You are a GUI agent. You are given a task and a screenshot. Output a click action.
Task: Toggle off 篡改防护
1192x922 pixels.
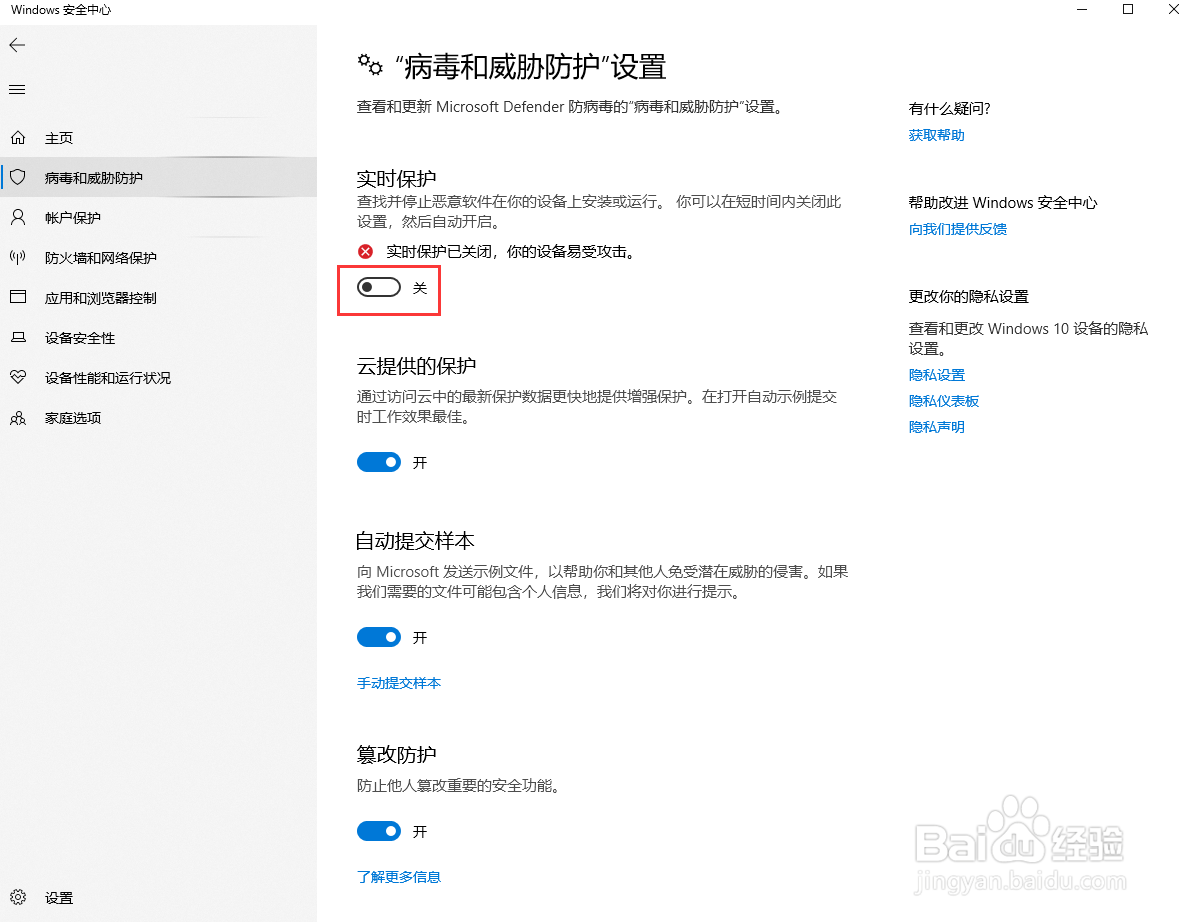[378, 831]
